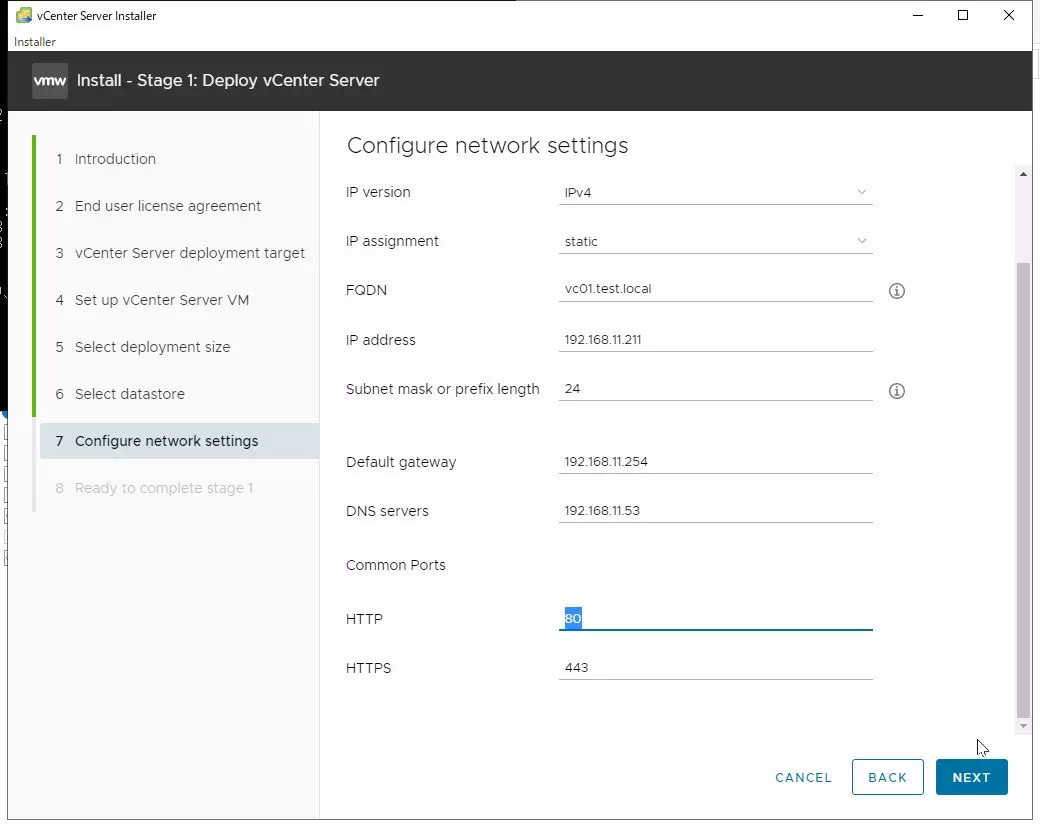Image resolution: width=1040 pixels, height=827 pixels.
Task: Open the Installer menu
Action: click(34, 42)
